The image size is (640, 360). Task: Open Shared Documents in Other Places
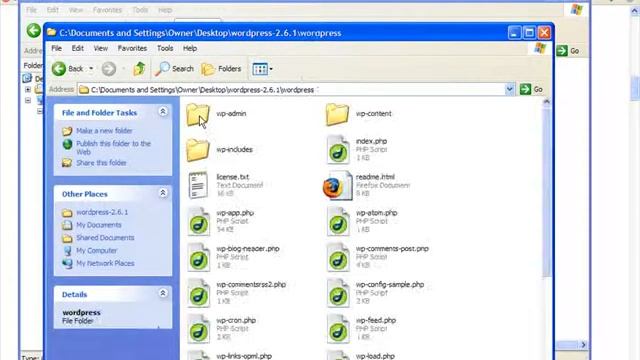coord(105,238)
